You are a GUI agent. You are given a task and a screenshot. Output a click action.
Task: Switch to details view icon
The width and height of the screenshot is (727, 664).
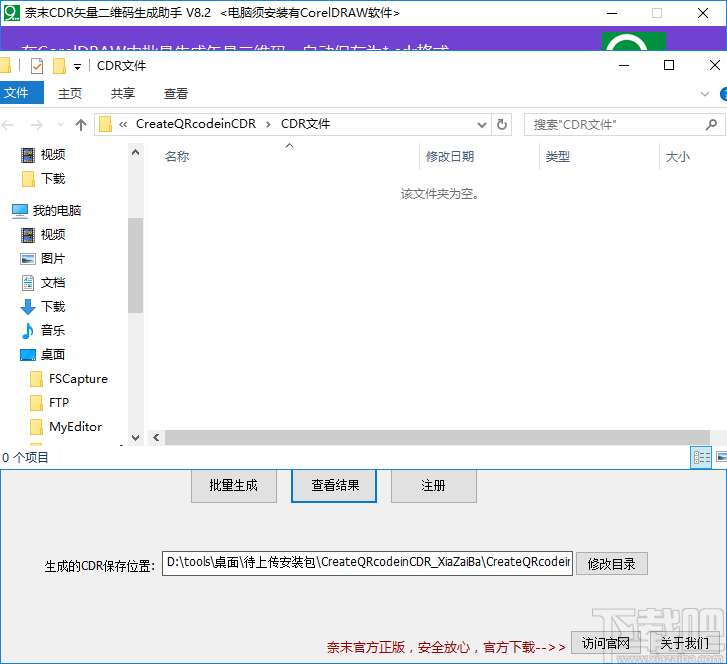coord(701,458)
